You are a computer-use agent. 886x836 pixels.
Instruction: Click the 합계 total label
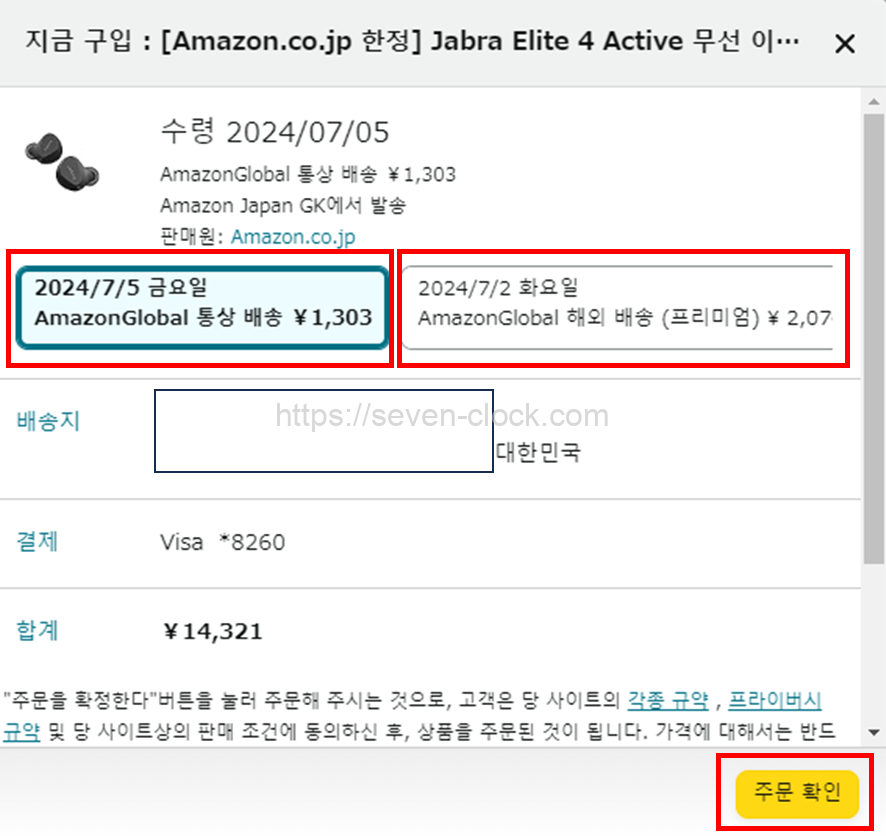click(37, 630)
